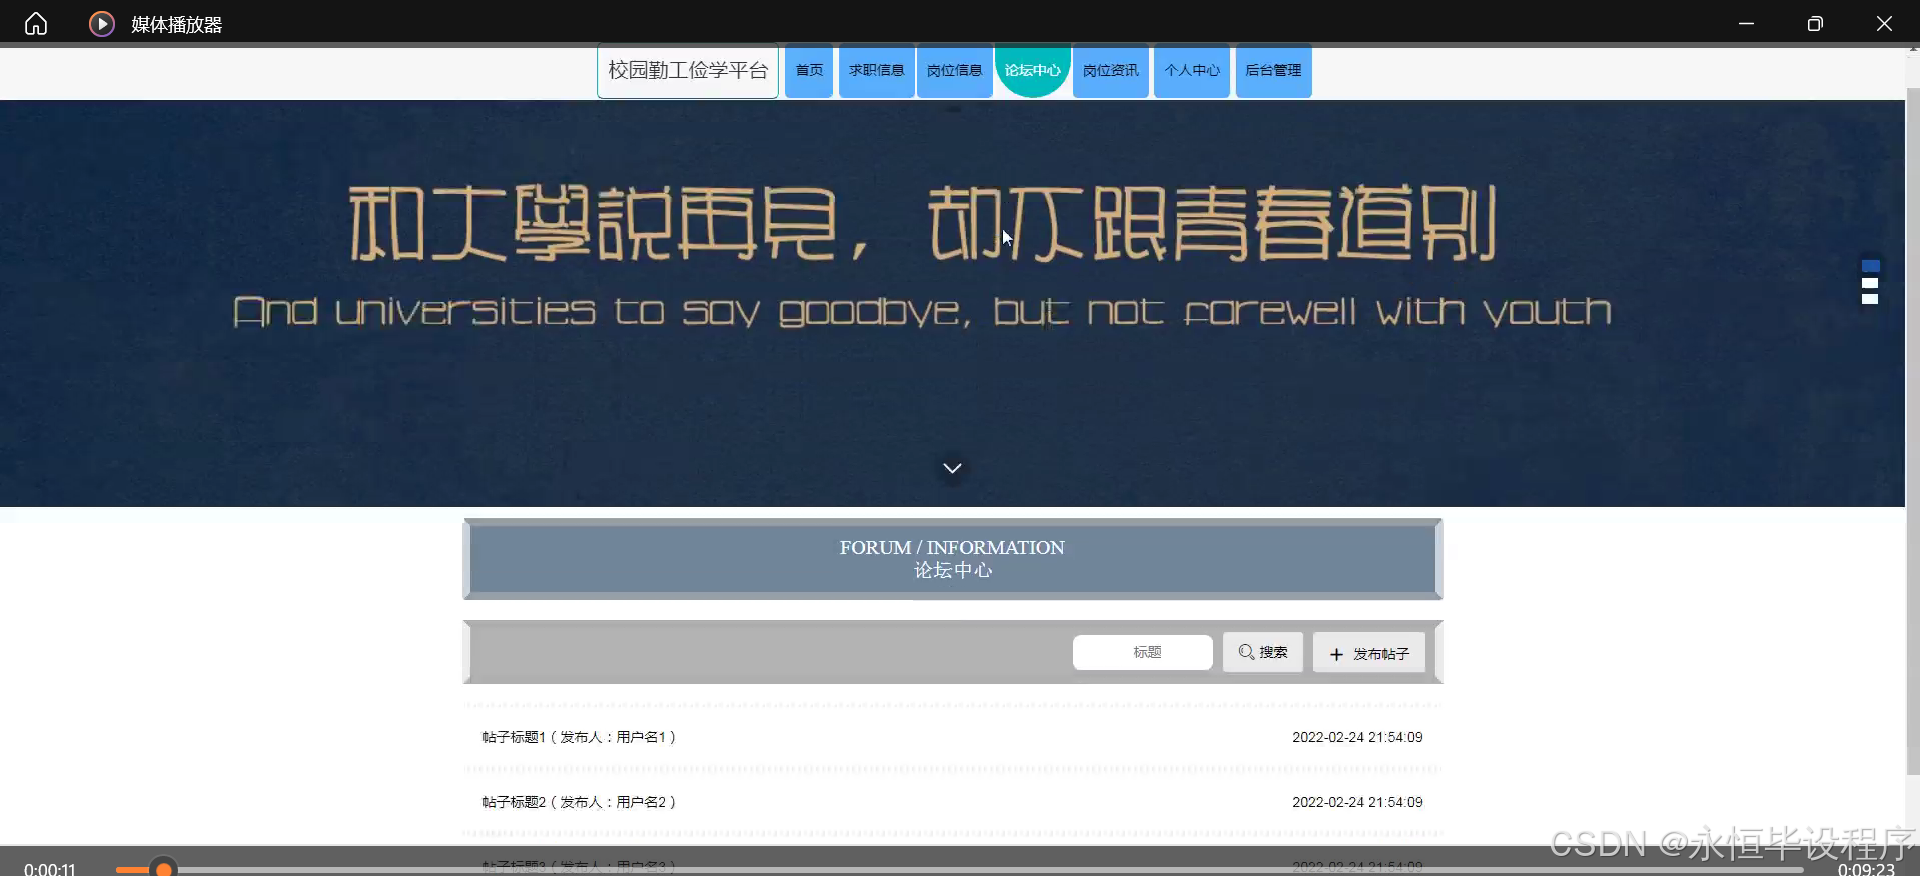Screen dimensions: 1920x876
Task: Open the 岗位资讯 navigation tab
Action: (1111, 71)
